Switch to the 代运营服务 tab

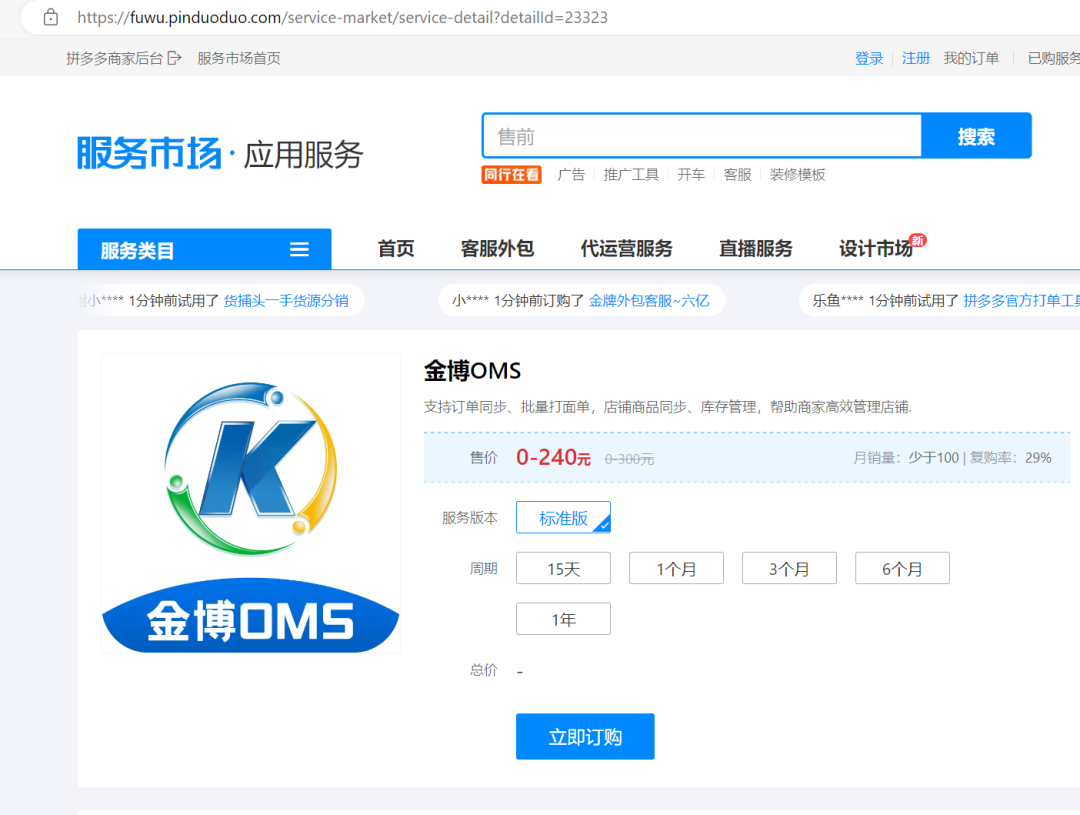(627, 249)
